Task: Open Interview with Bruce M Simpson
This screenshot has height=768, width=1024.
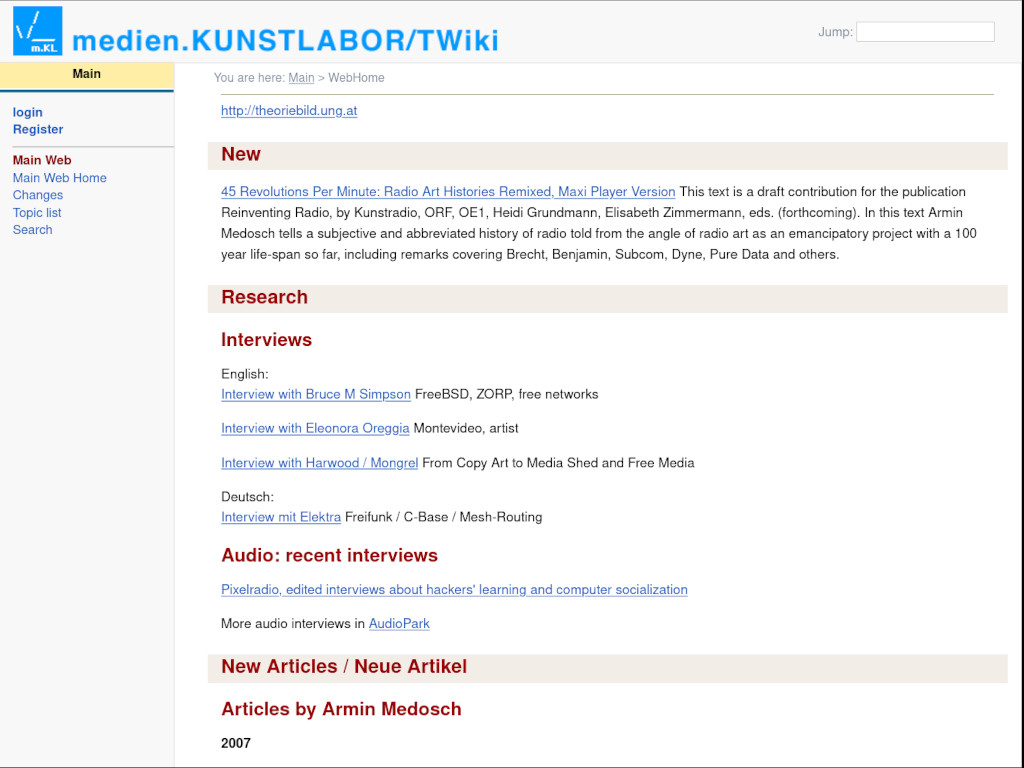Action: point(316,394)
